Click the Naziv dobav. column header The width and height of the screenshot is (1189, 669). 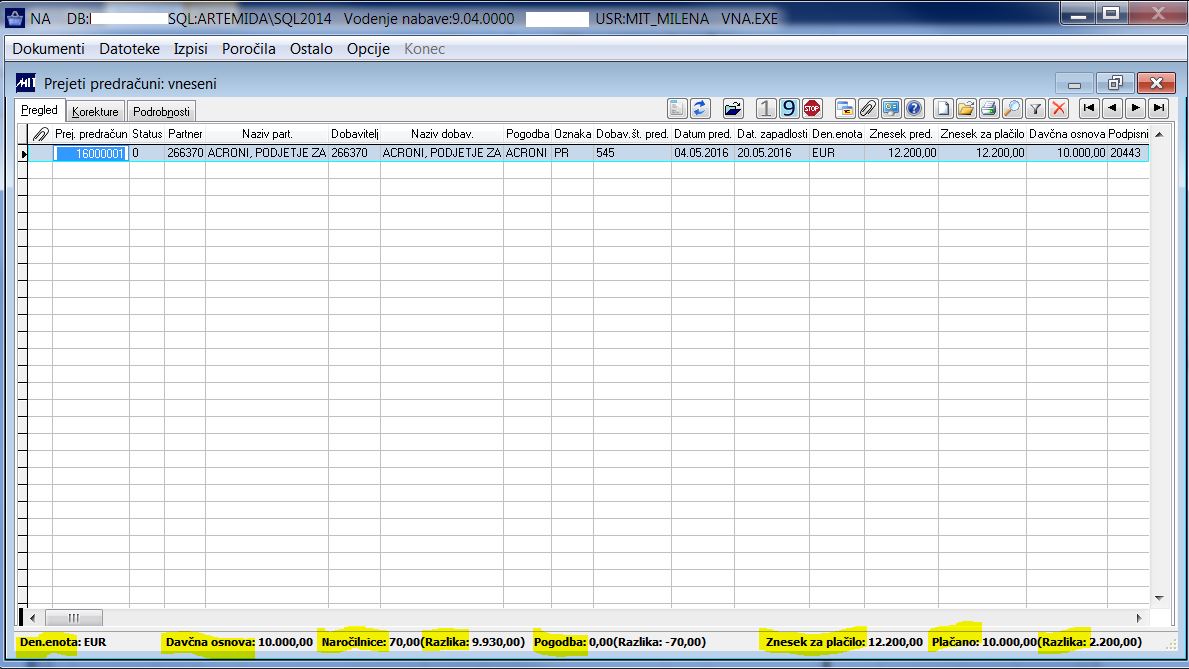tap(442, 133)
